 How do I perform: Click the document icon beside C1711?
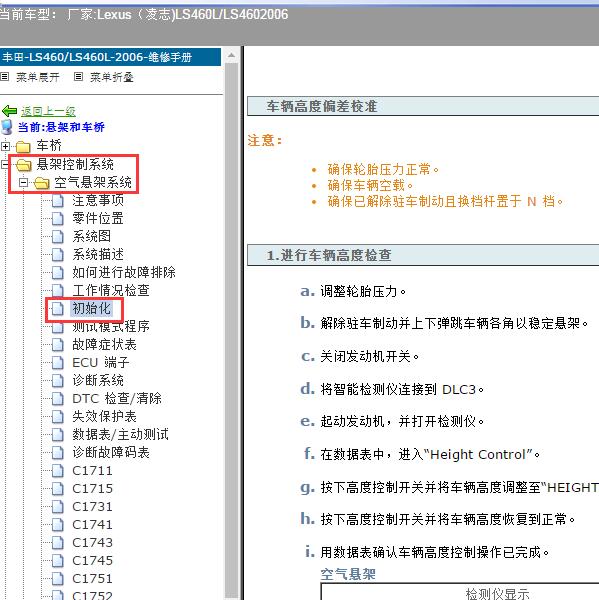coord(58,471)
